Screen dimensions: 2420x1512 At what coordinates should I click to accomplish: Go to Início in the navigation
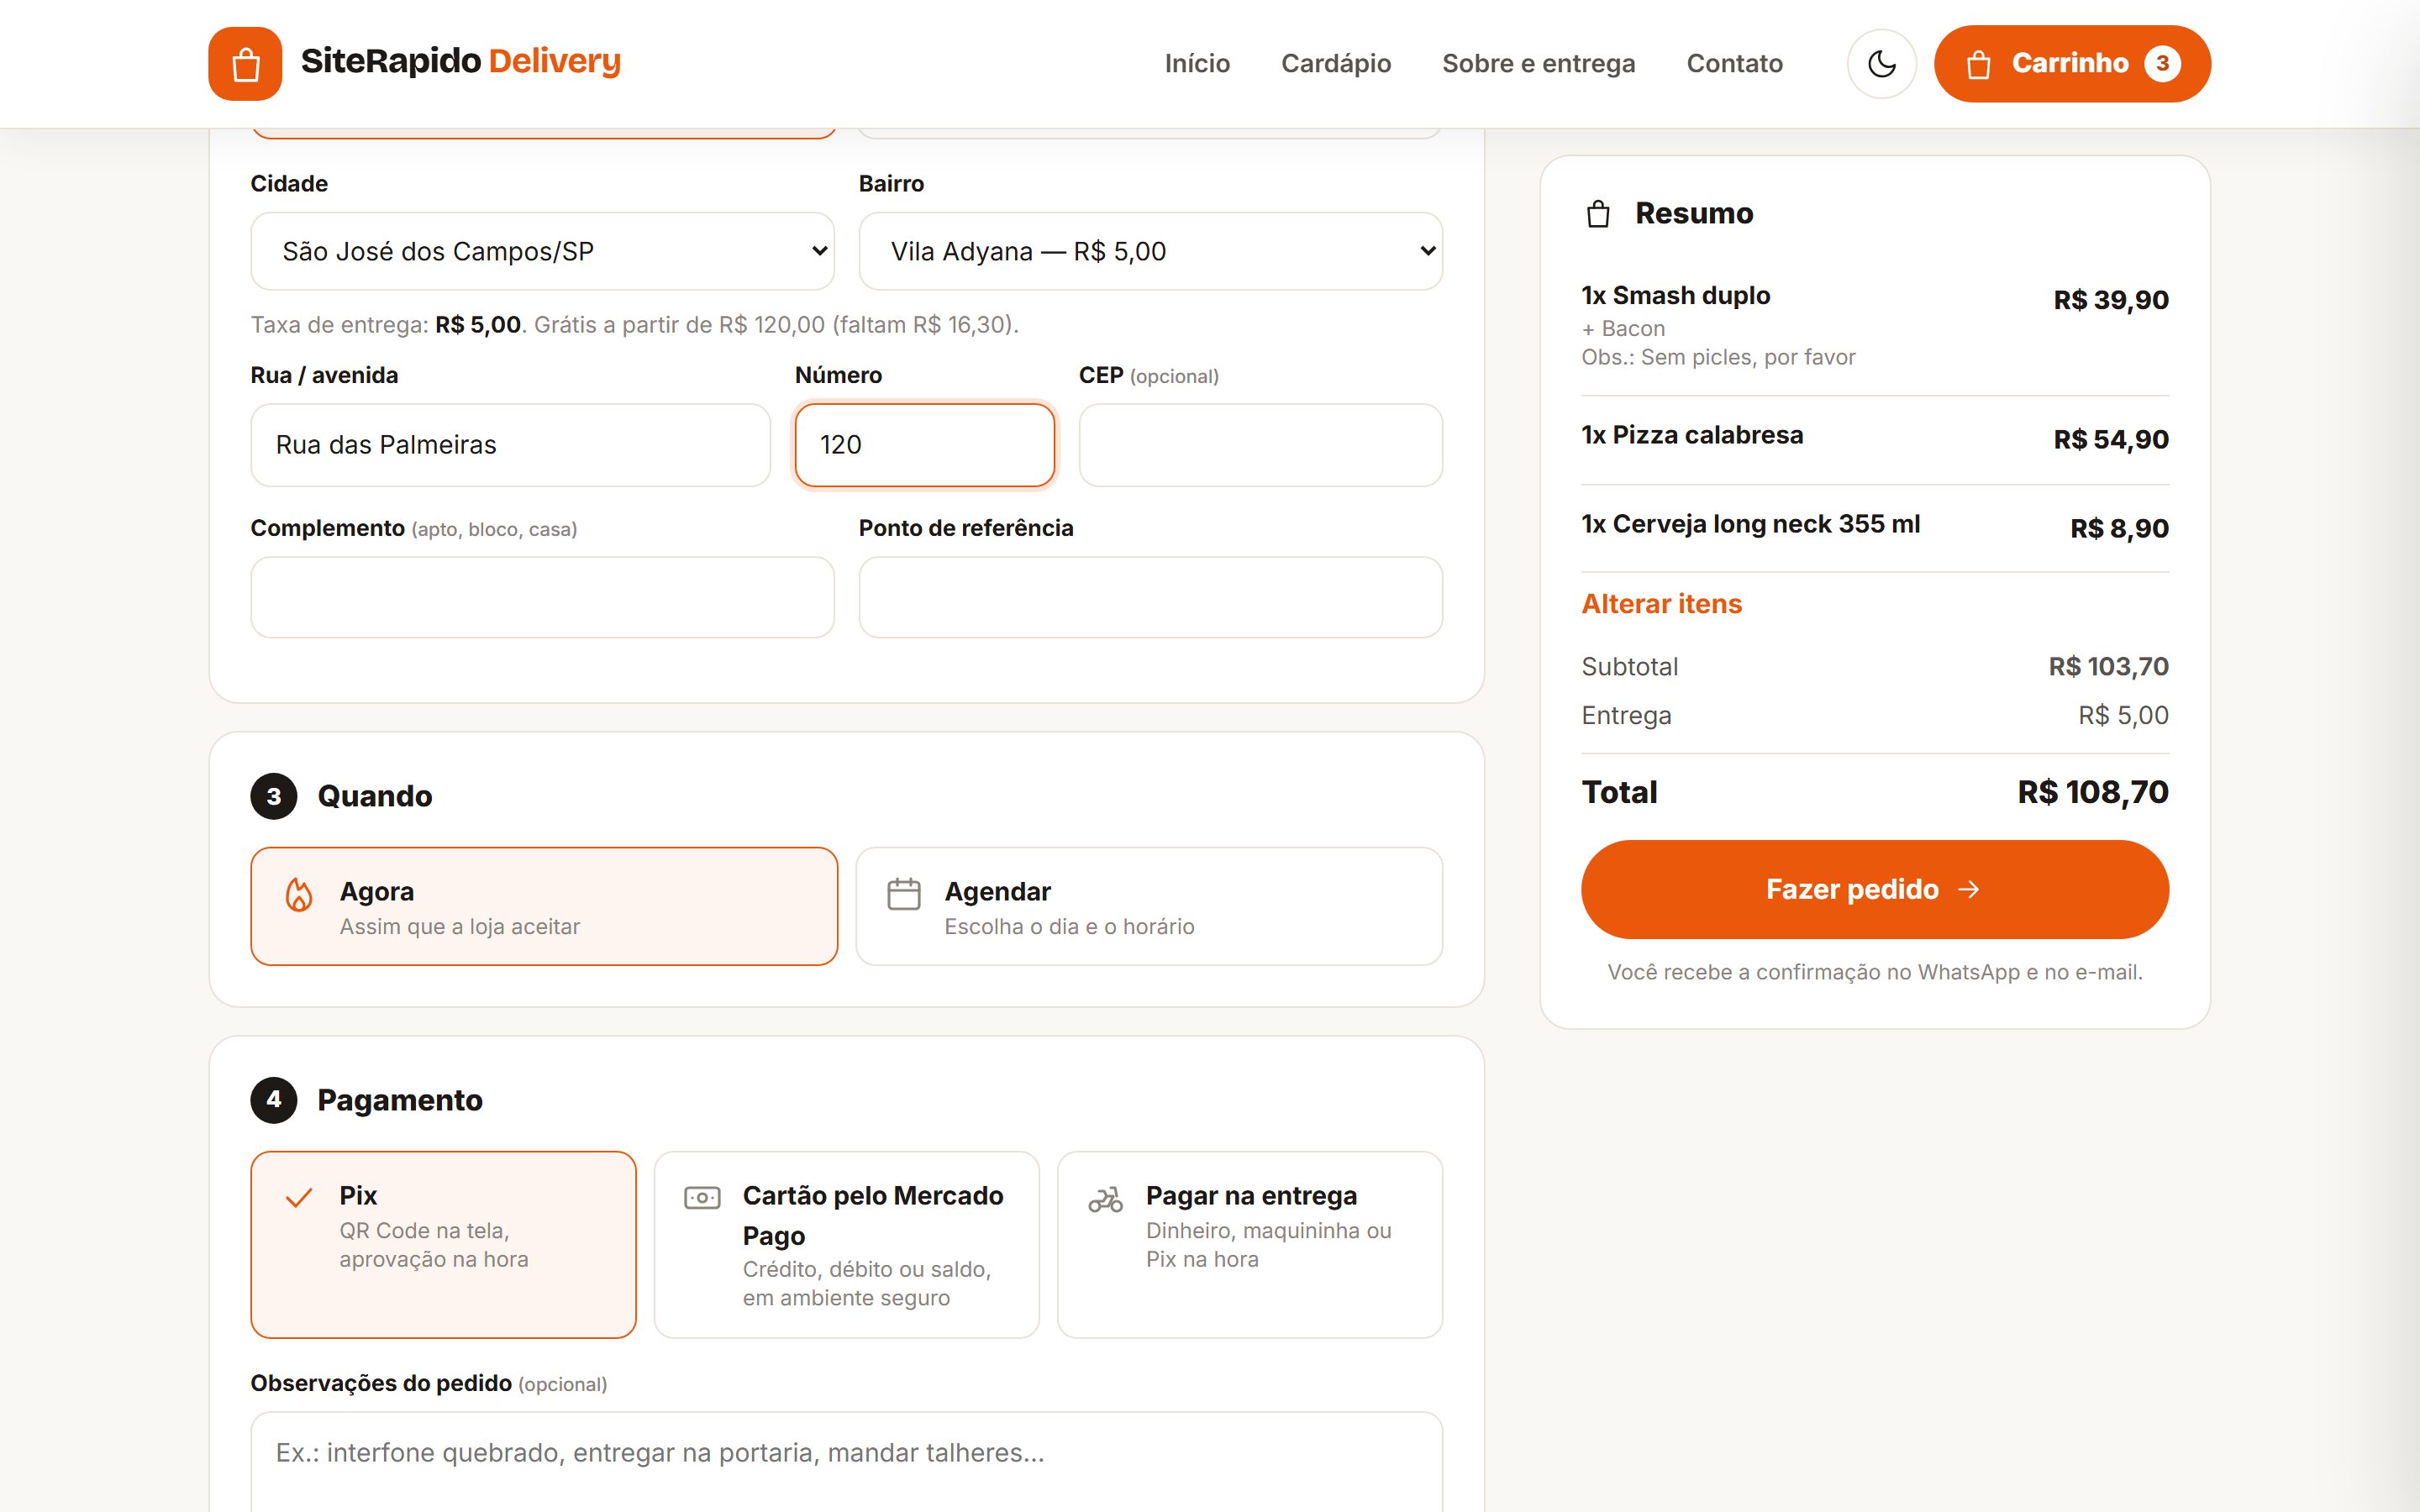coord(1197,63)
